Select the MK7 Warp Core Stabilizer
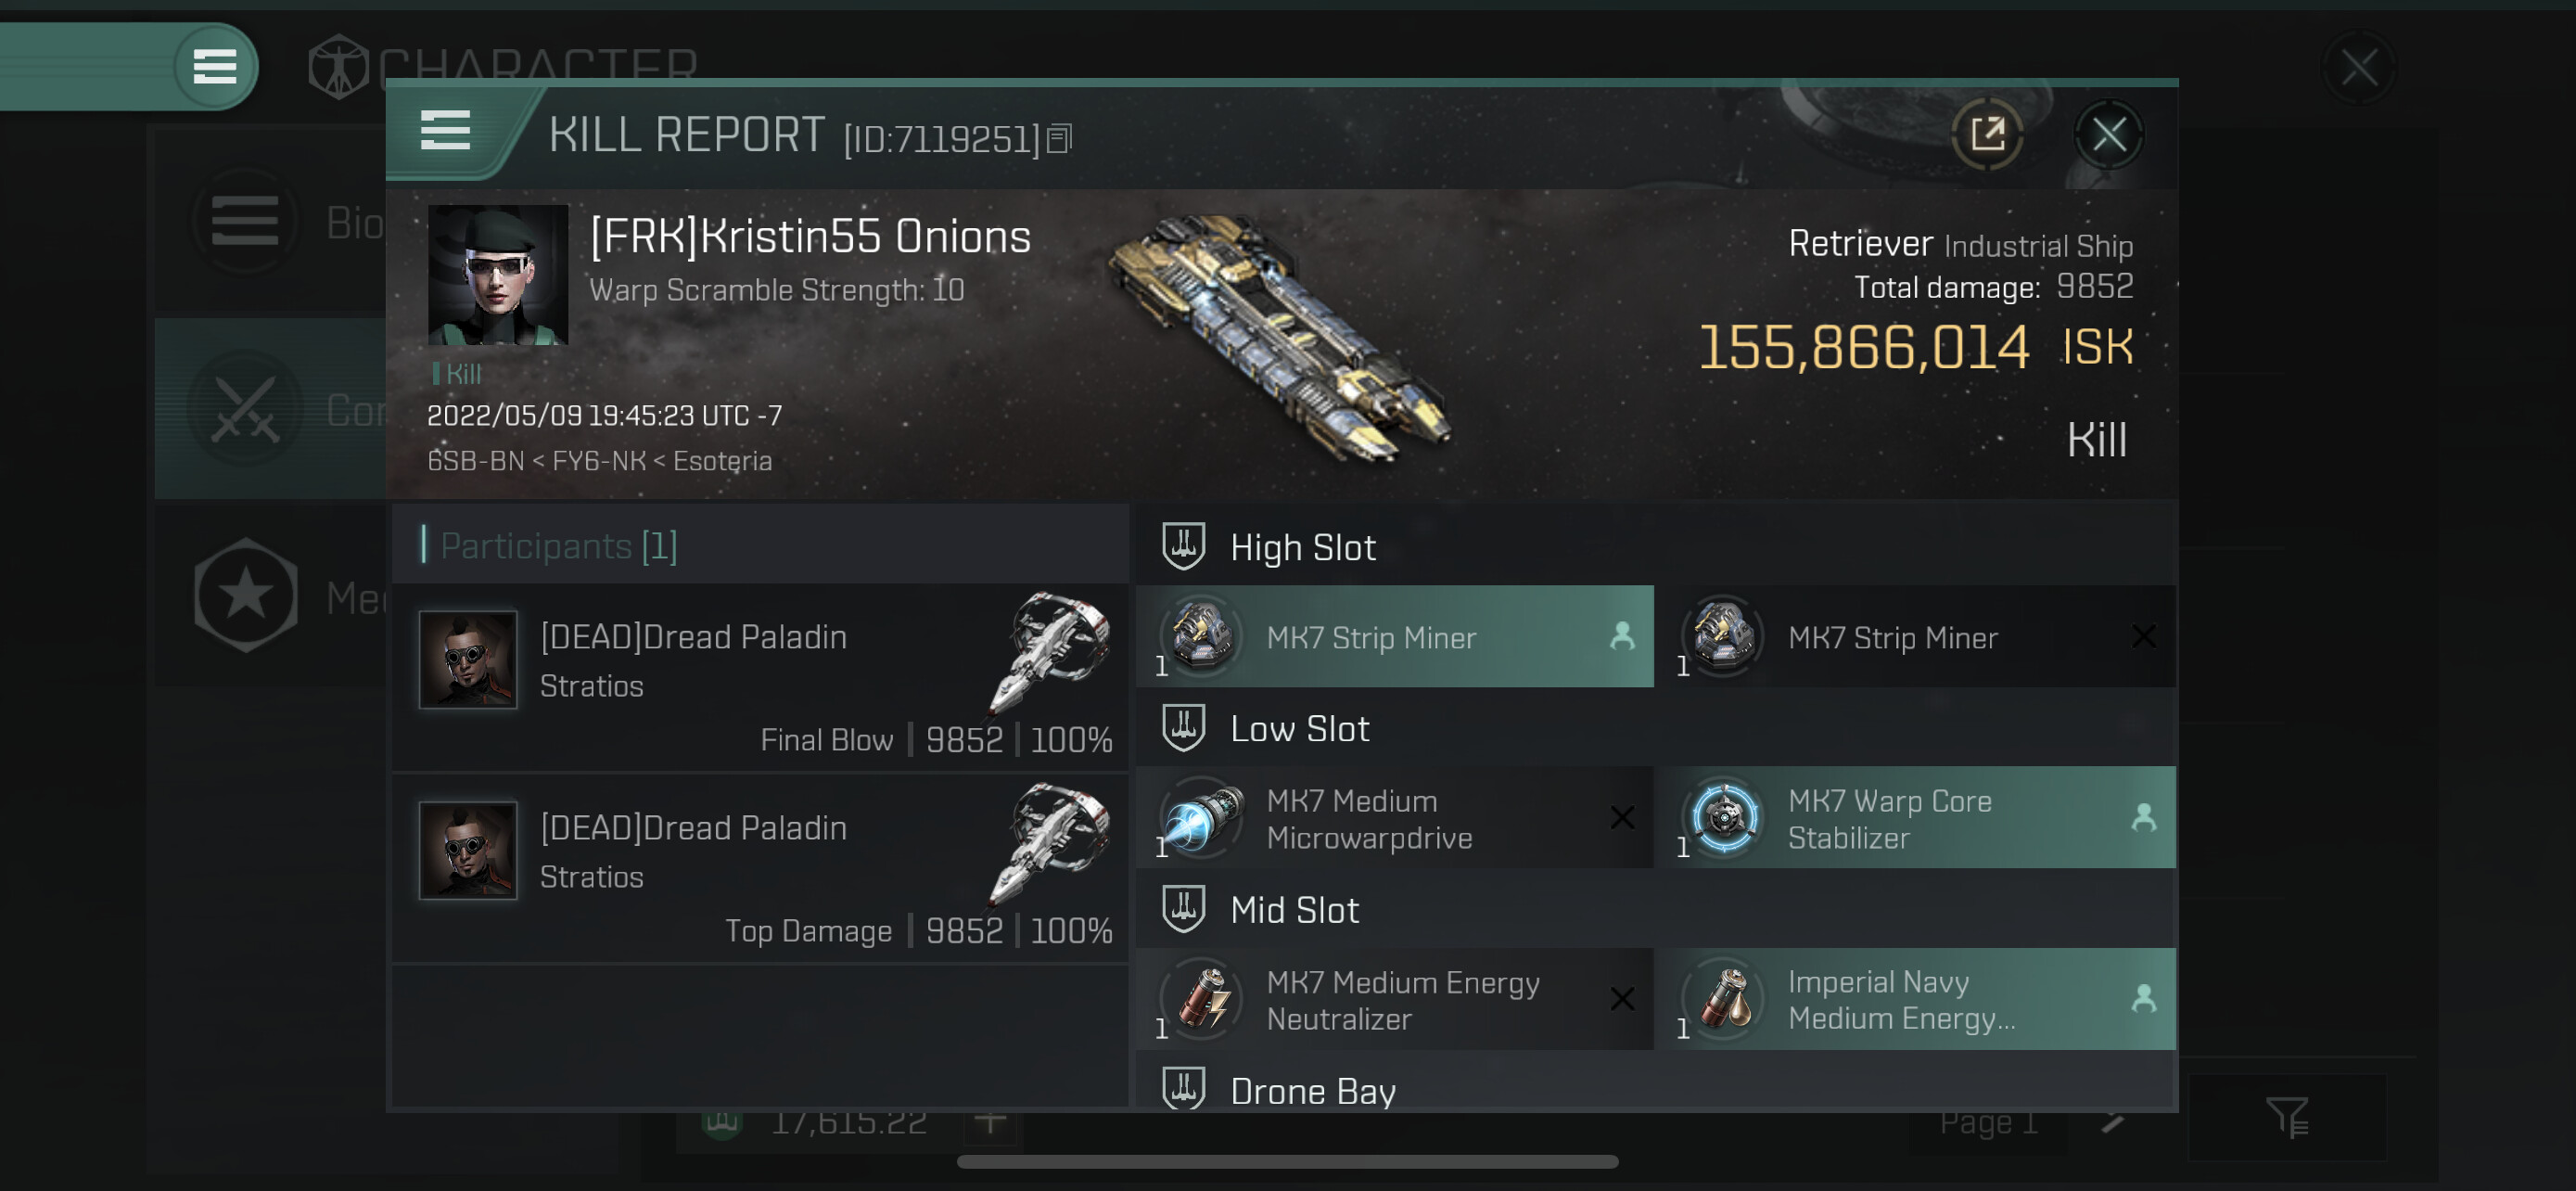 pyautogui.click(x=1914, y=818)
